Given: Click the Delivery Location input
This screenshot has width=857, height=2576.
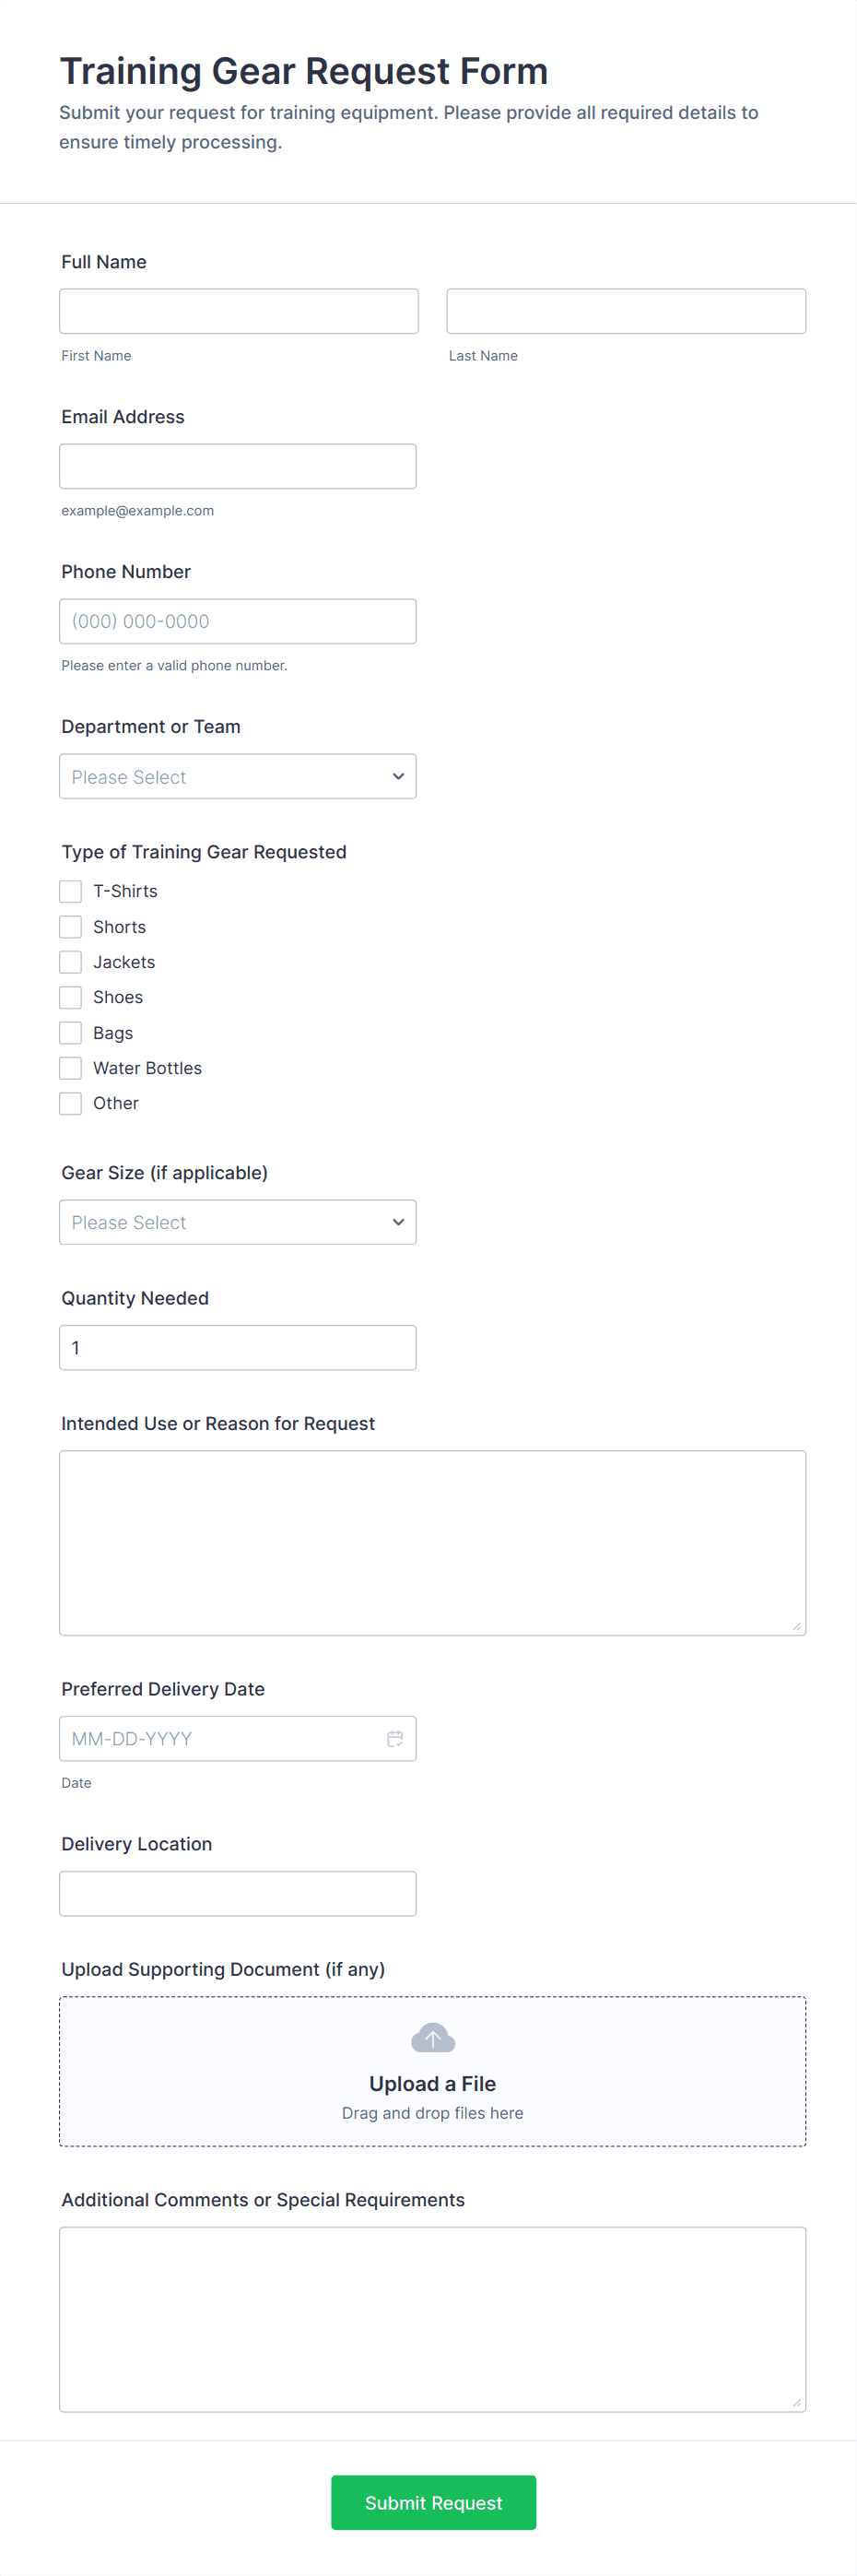Looking at the screenshot, I should (237, 1893).
